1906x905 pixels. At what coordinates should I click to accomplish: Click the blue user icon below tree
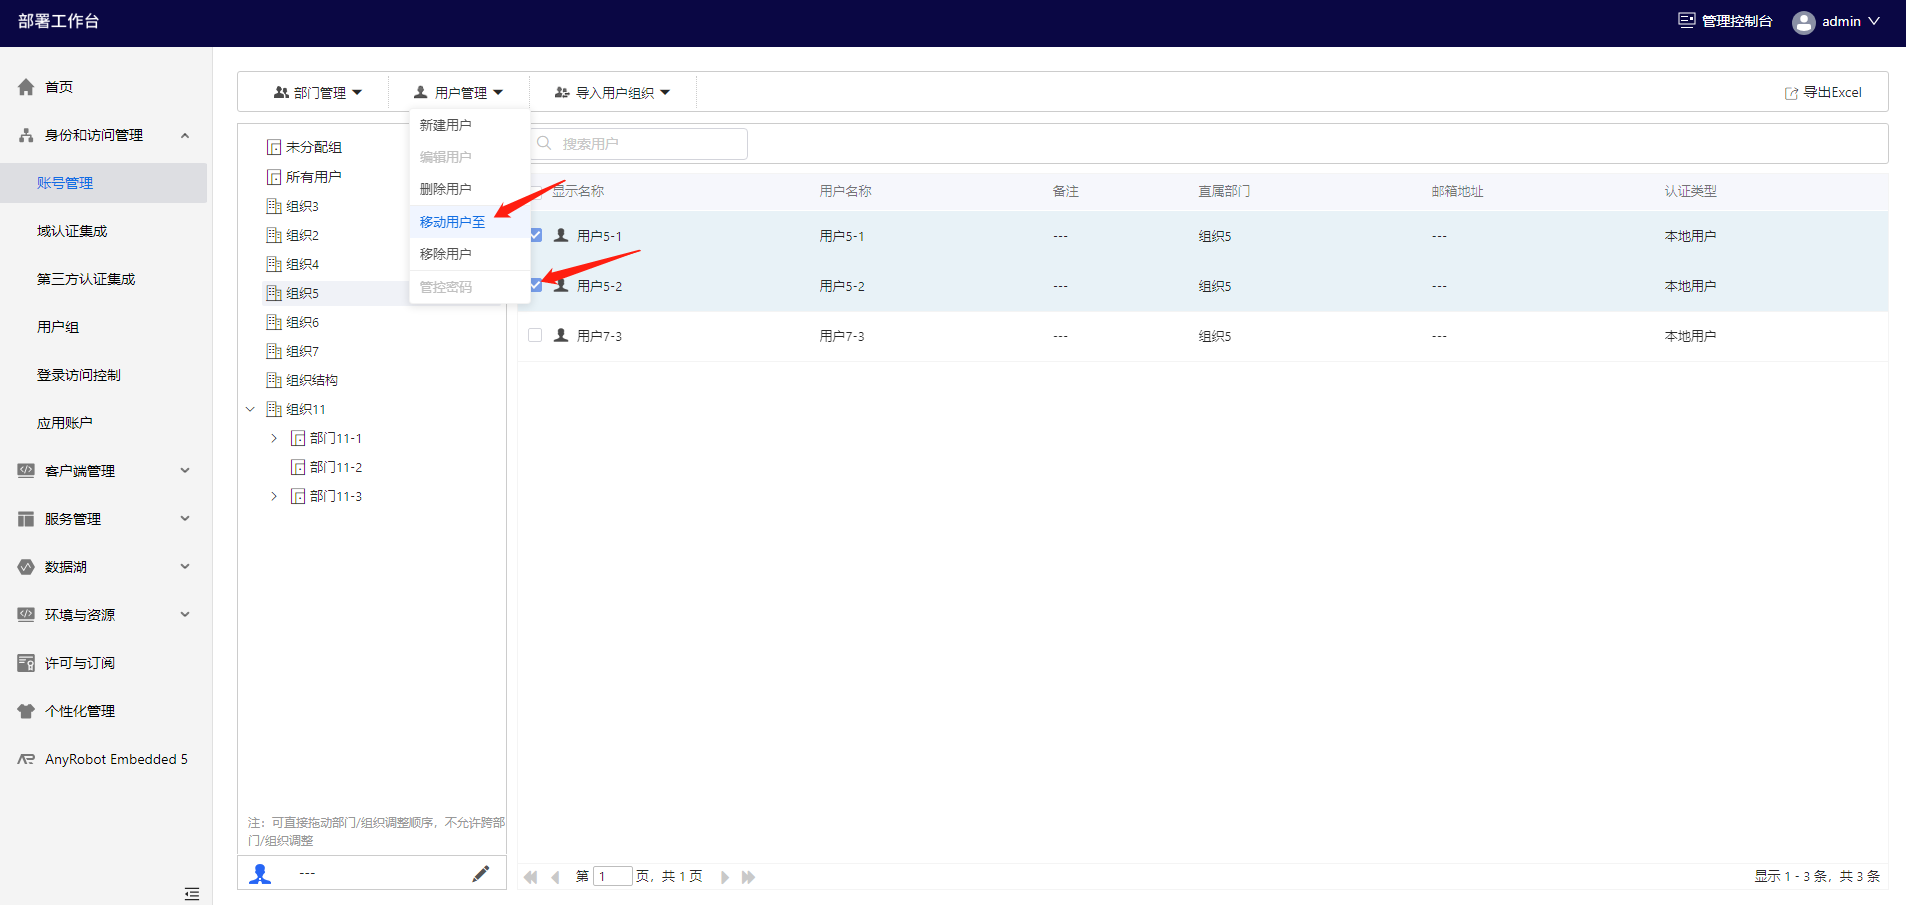[x=260, y=874]
